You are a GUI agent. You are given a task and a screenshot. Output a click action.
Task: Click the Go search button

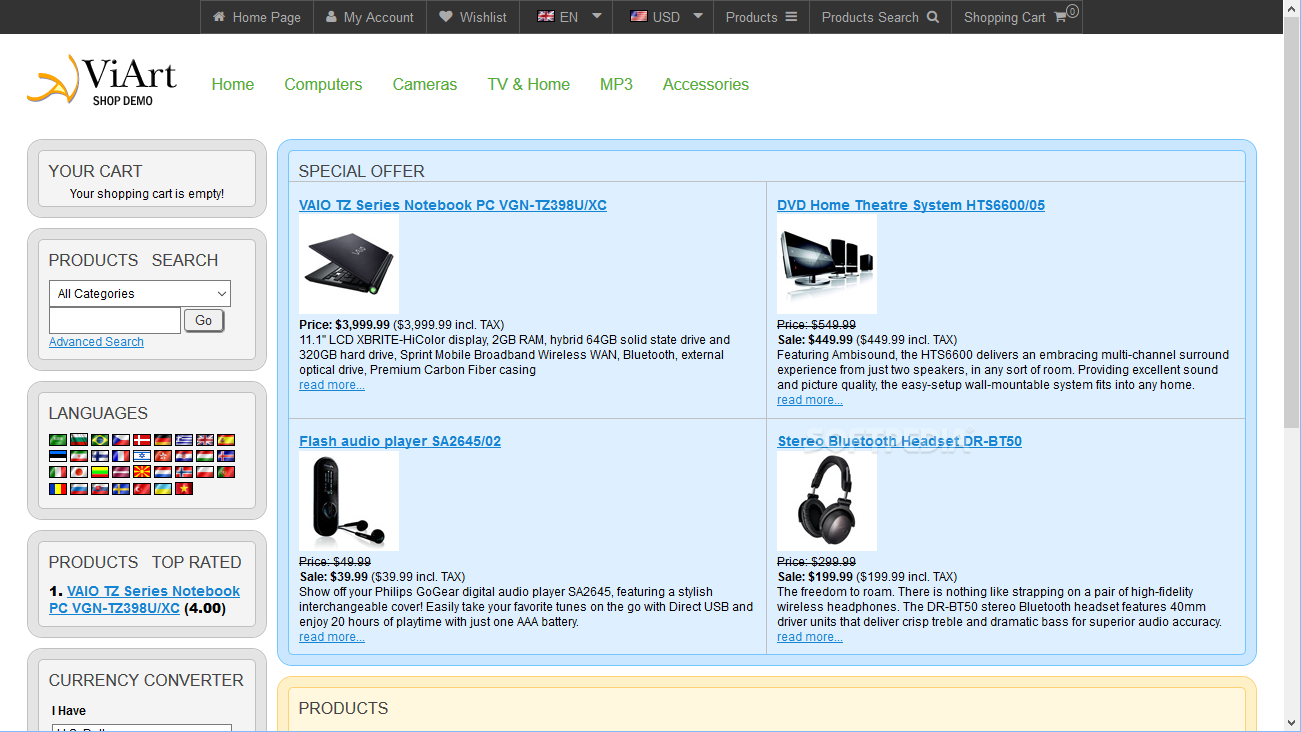tap(204, 321)
